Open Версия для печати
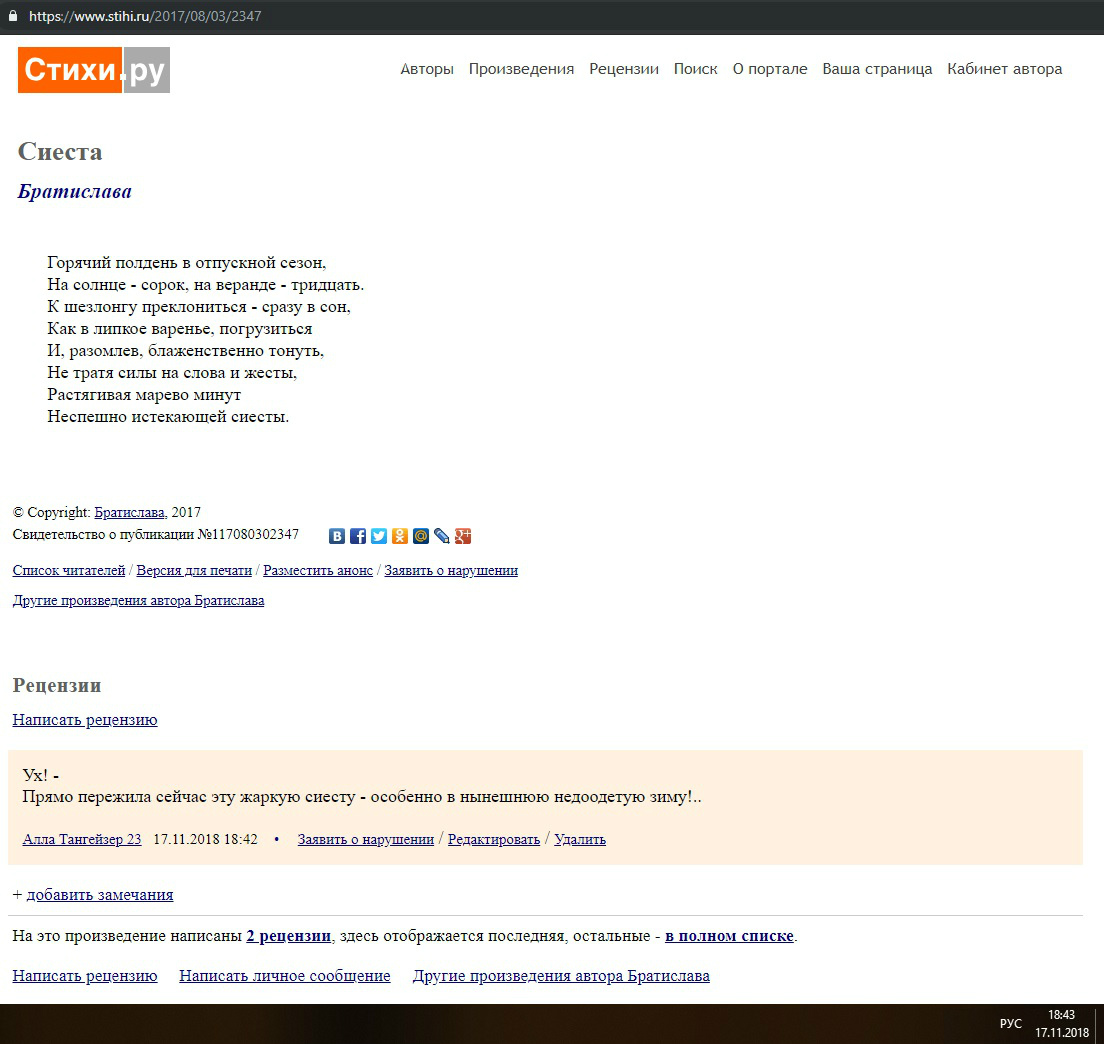 point(194,571)
